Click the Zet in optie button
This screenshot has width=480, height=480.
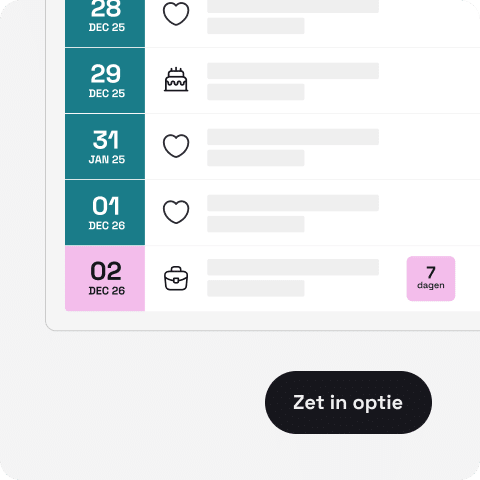tap(348, 402)
